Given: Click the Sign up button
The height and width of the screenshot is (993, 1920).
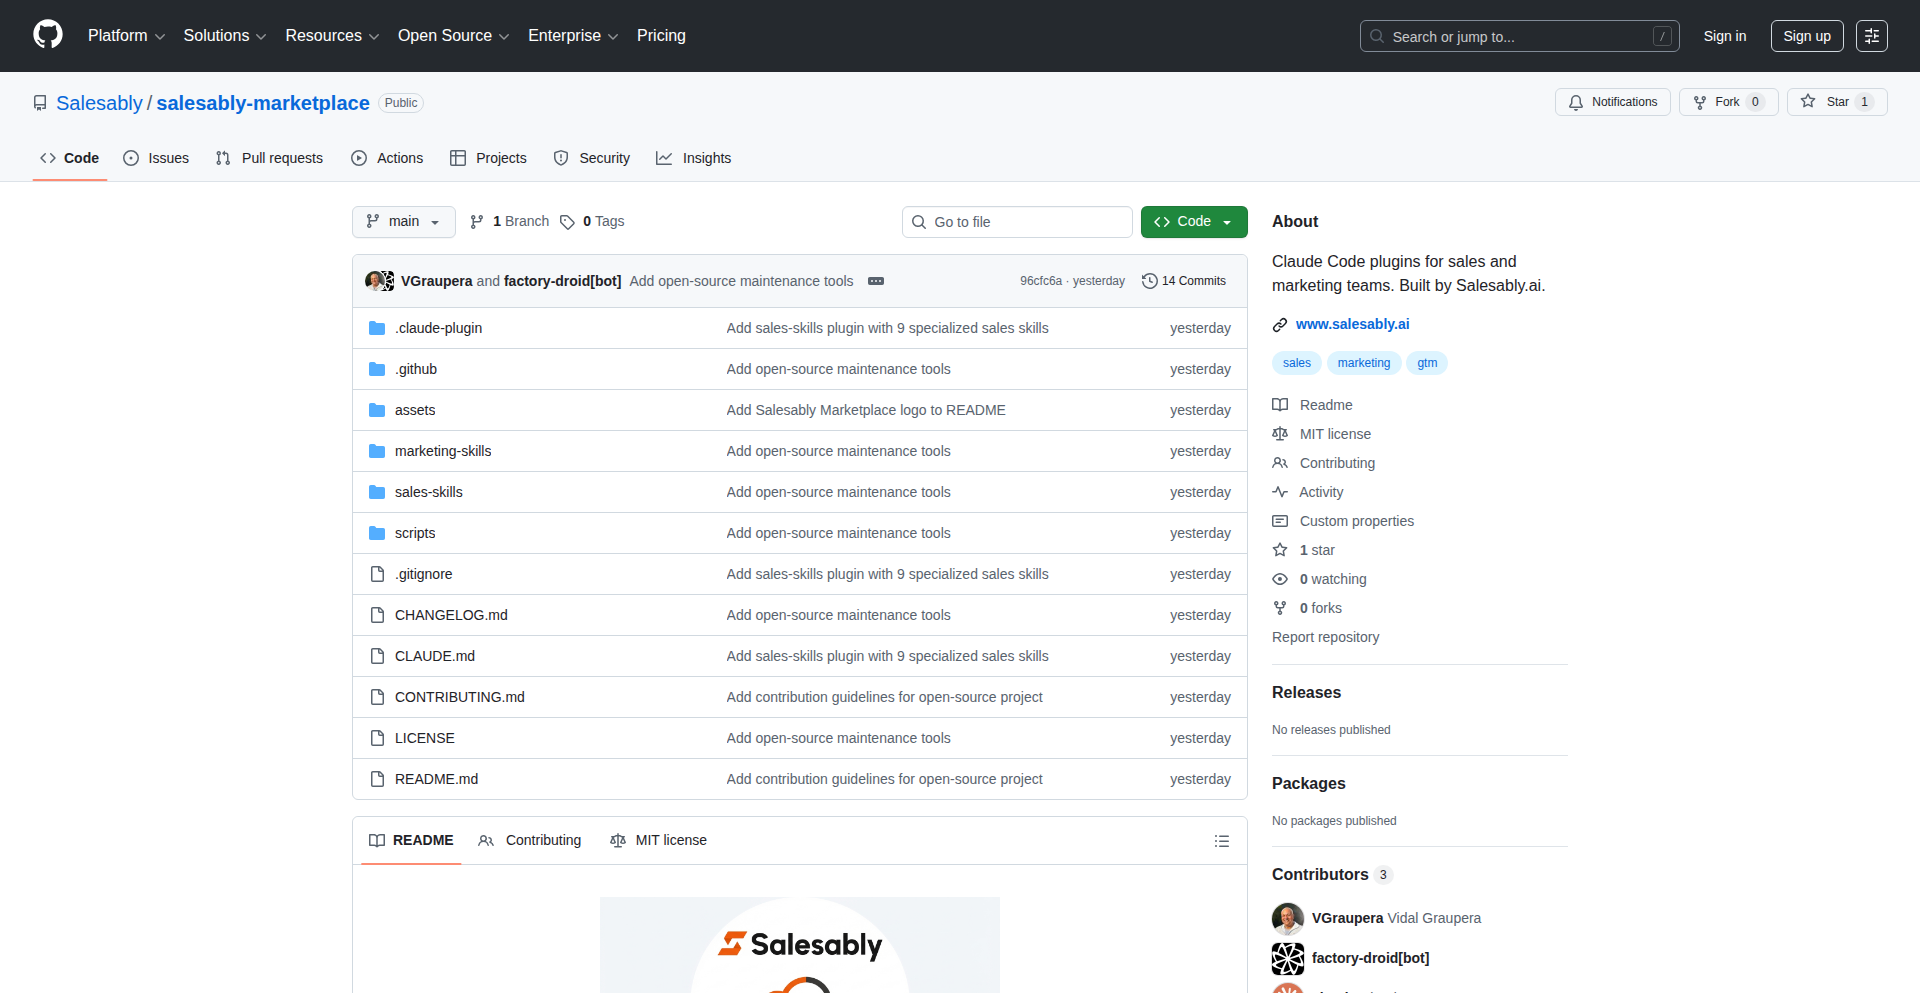Looking at the screenshot, I should pos(1807,36).
